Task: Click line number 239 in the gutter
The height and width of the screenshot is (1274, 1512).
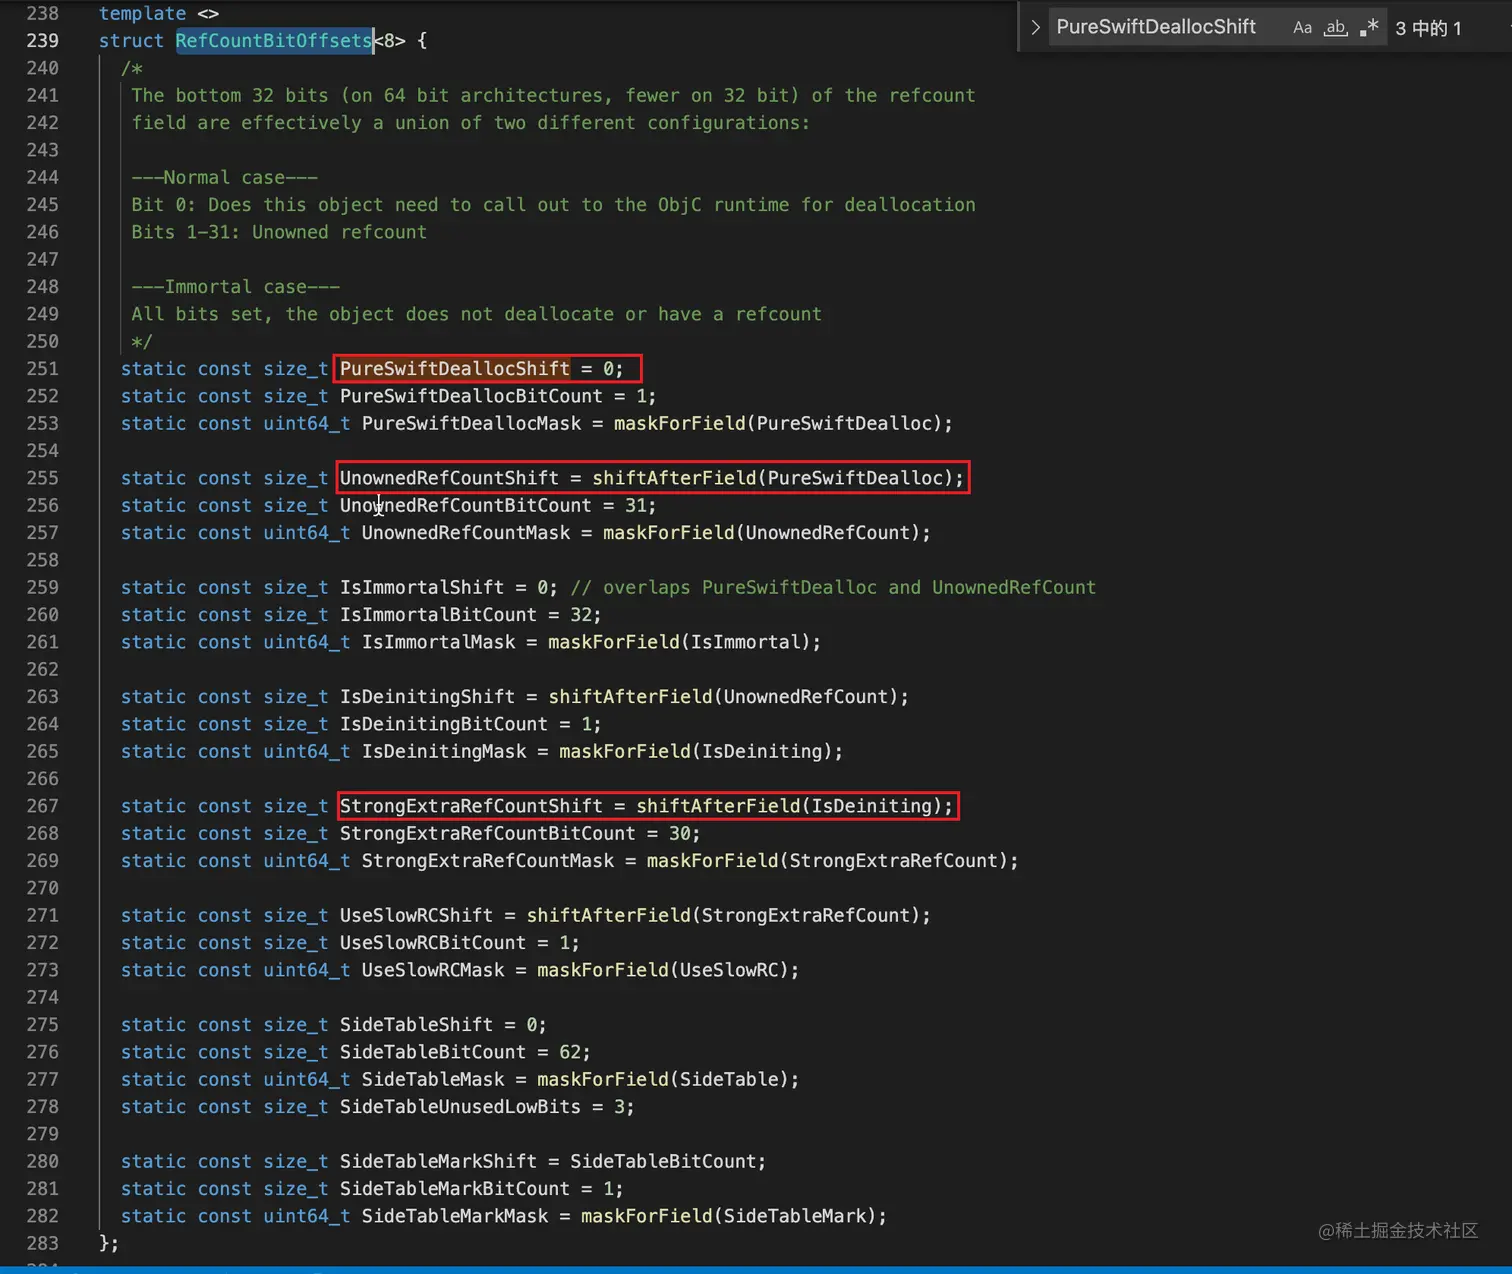Action: [42, 41]
